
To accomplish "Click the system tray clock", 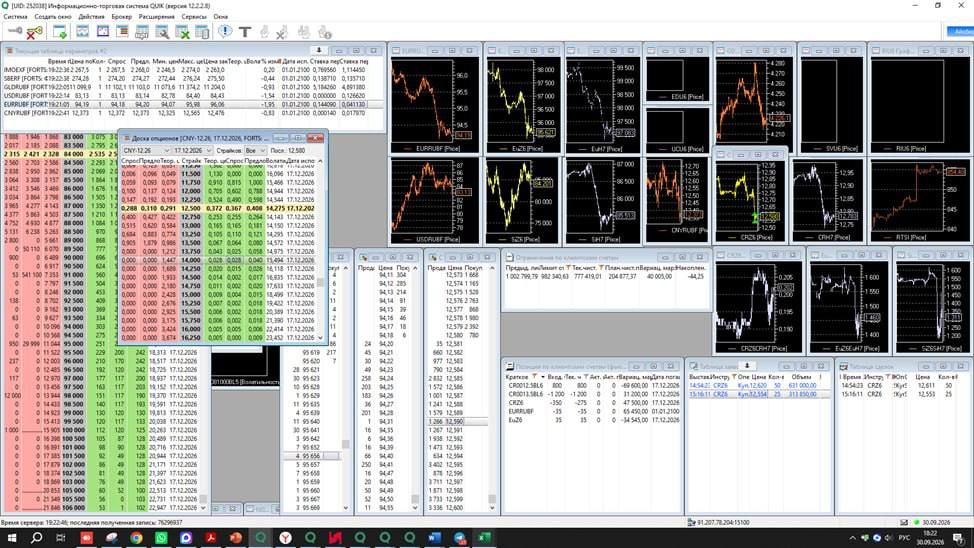I will [930, 537].
